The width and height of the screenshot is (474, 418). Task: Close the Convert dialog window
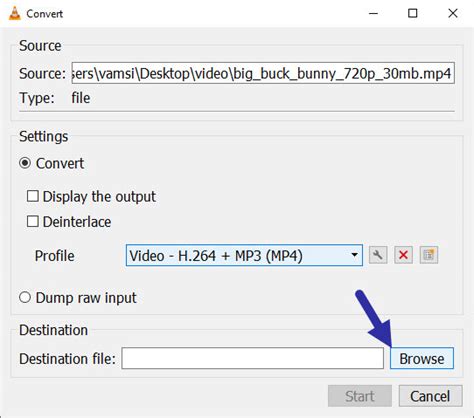(x=453, y=13)
